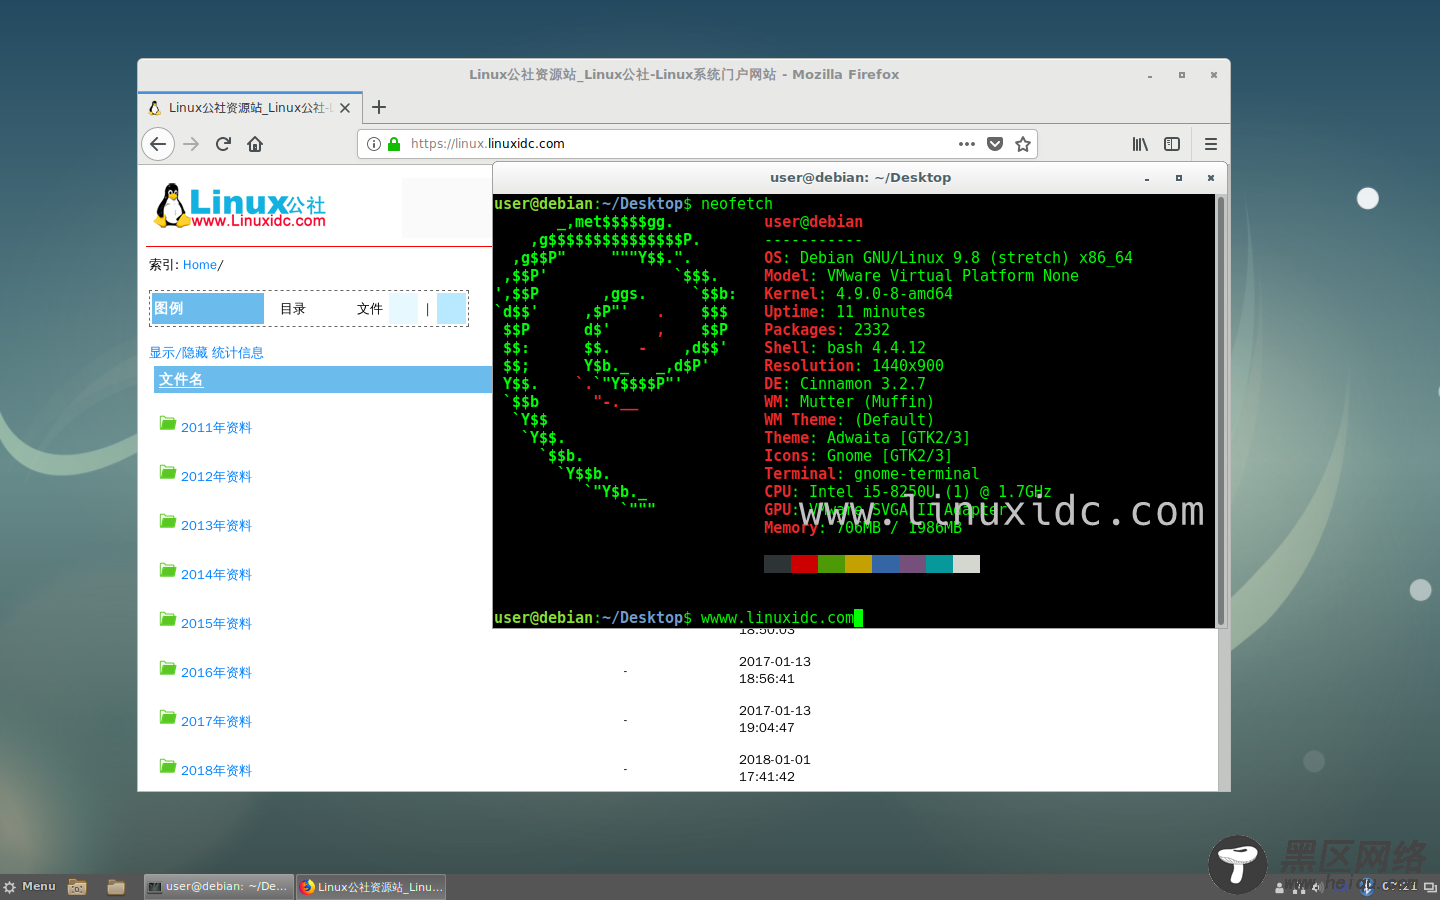Select the 目录 tab

[293, 309]
